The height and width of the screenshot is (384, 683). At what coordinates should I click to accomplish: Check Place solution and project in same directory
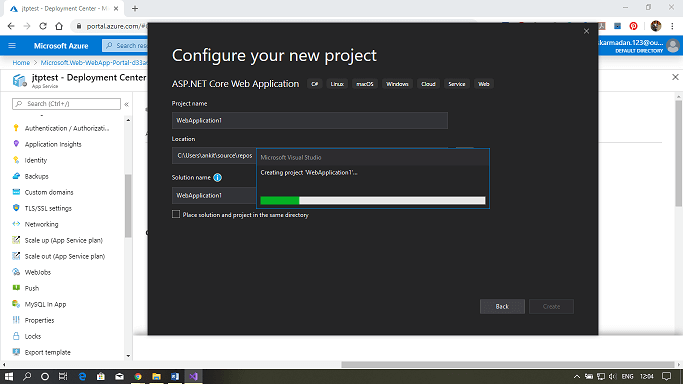point(176,214)
